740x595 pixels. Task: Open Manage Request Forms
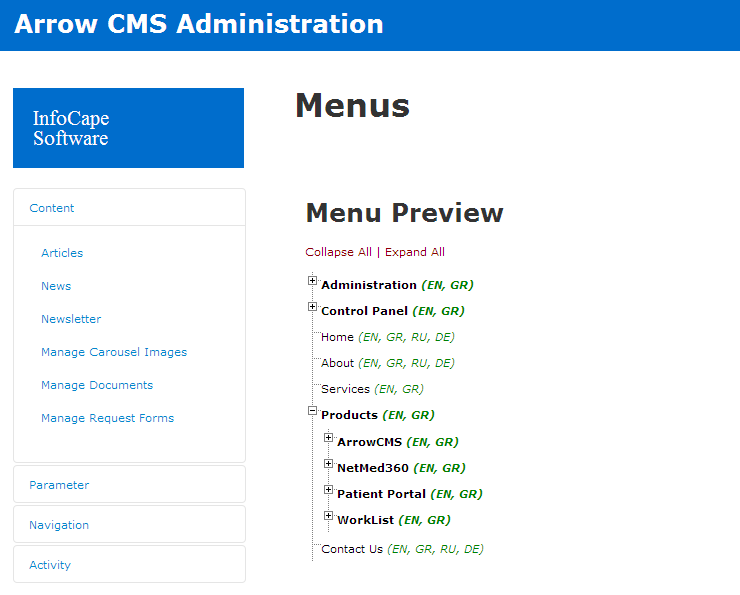pyautogui.click(x=108, y=418)
